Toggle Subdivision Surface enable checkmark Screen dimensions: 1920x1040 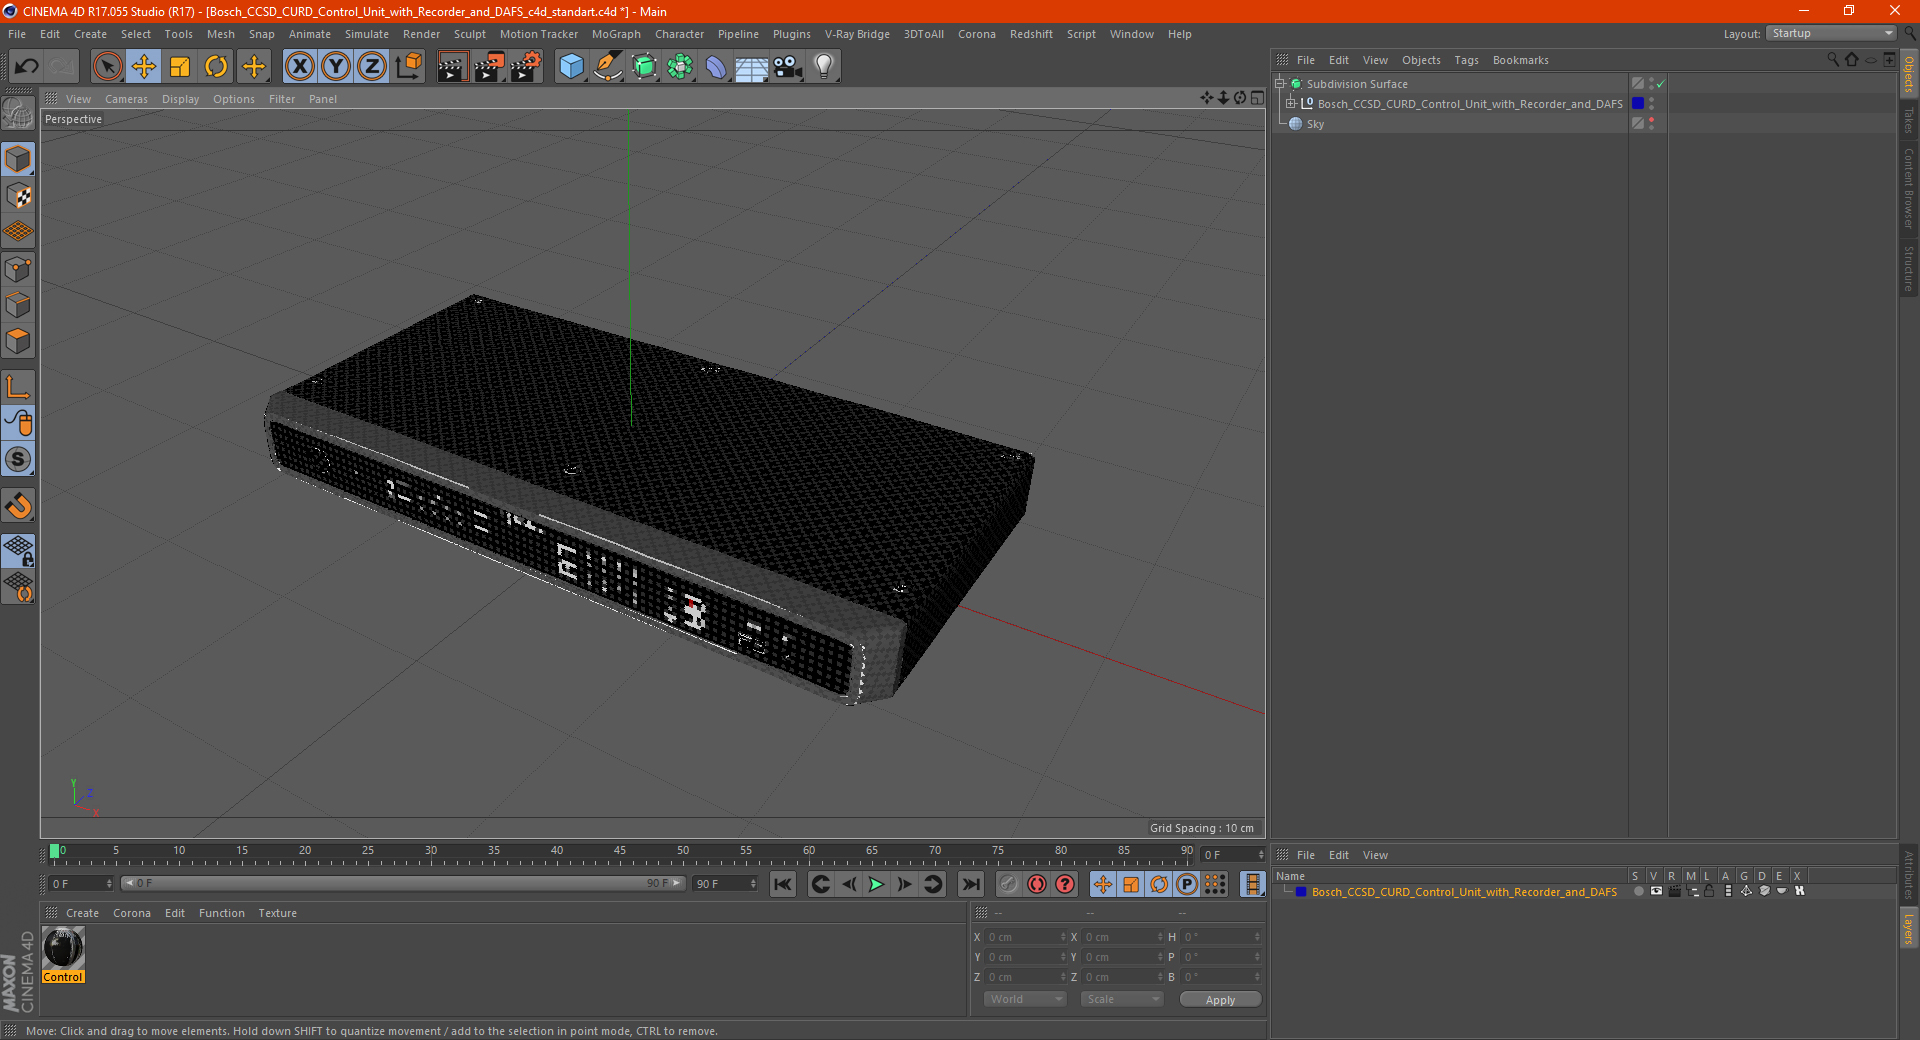1661,84
